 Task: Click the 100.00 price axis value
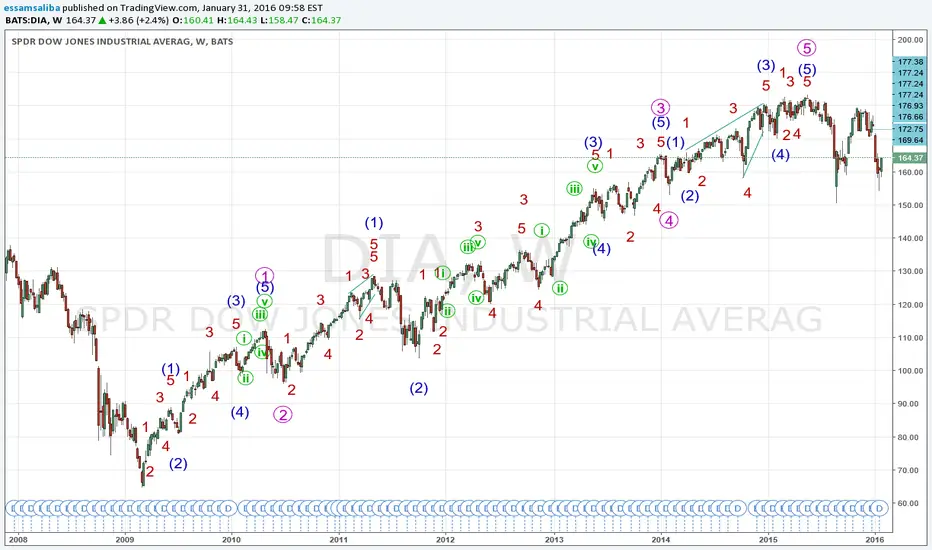(910, 370)
